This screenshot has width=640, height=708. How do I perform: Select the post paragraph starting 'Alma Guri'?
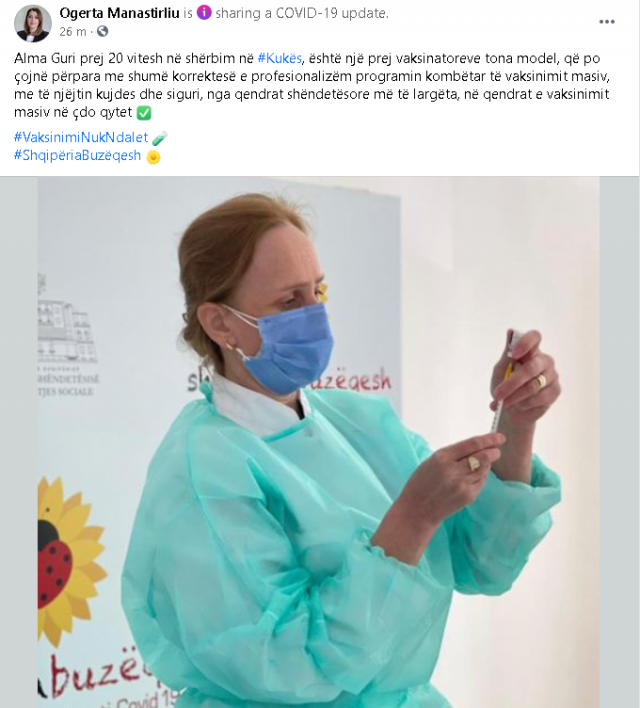[312, 85]
